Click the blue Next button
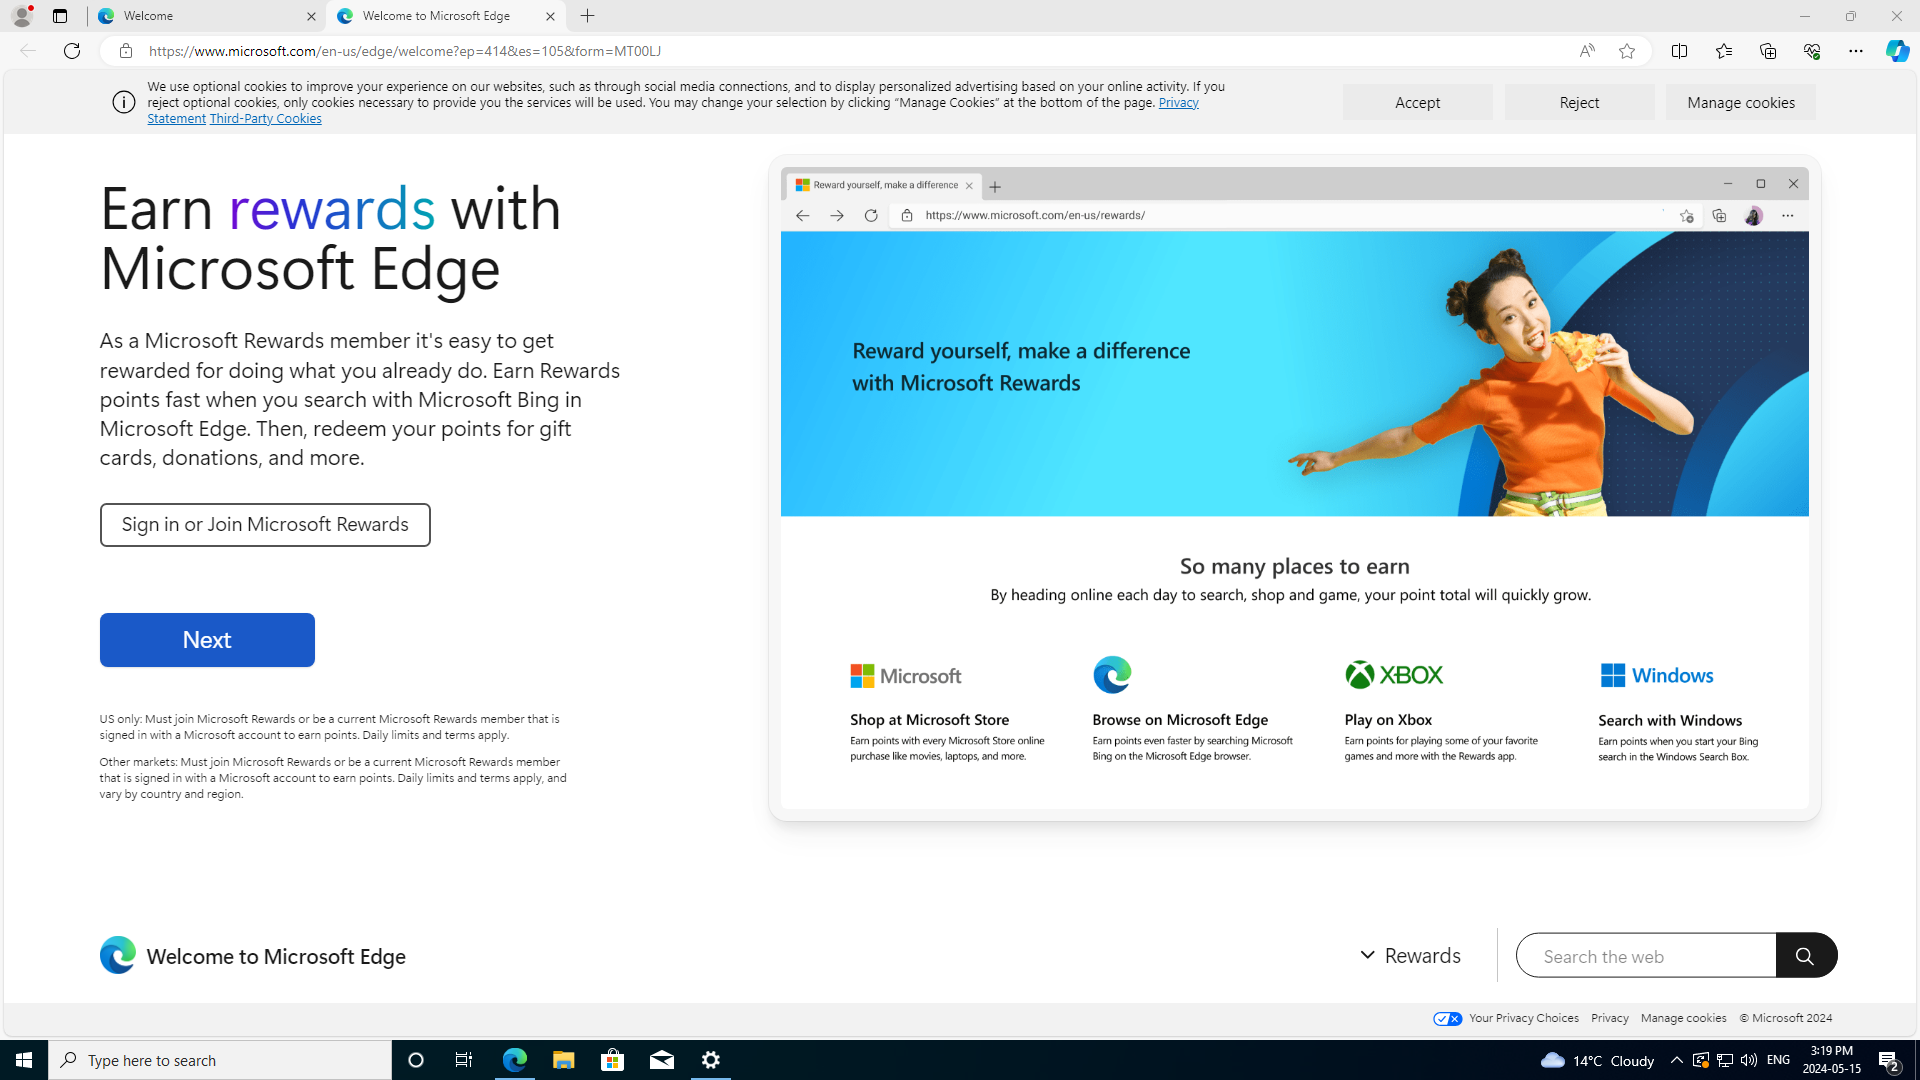 (207, 640)
